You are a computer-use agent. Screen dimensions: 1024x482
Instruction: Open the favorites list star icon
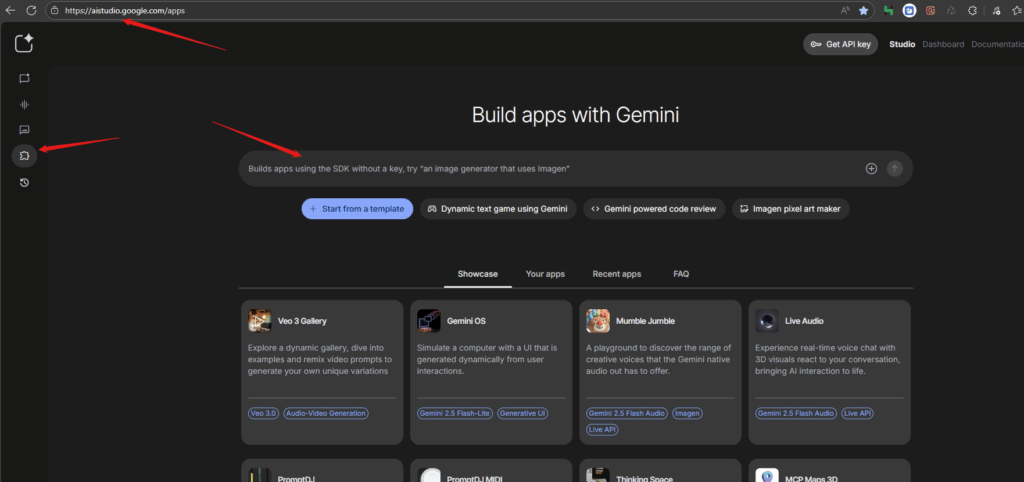pos(1017,10)
